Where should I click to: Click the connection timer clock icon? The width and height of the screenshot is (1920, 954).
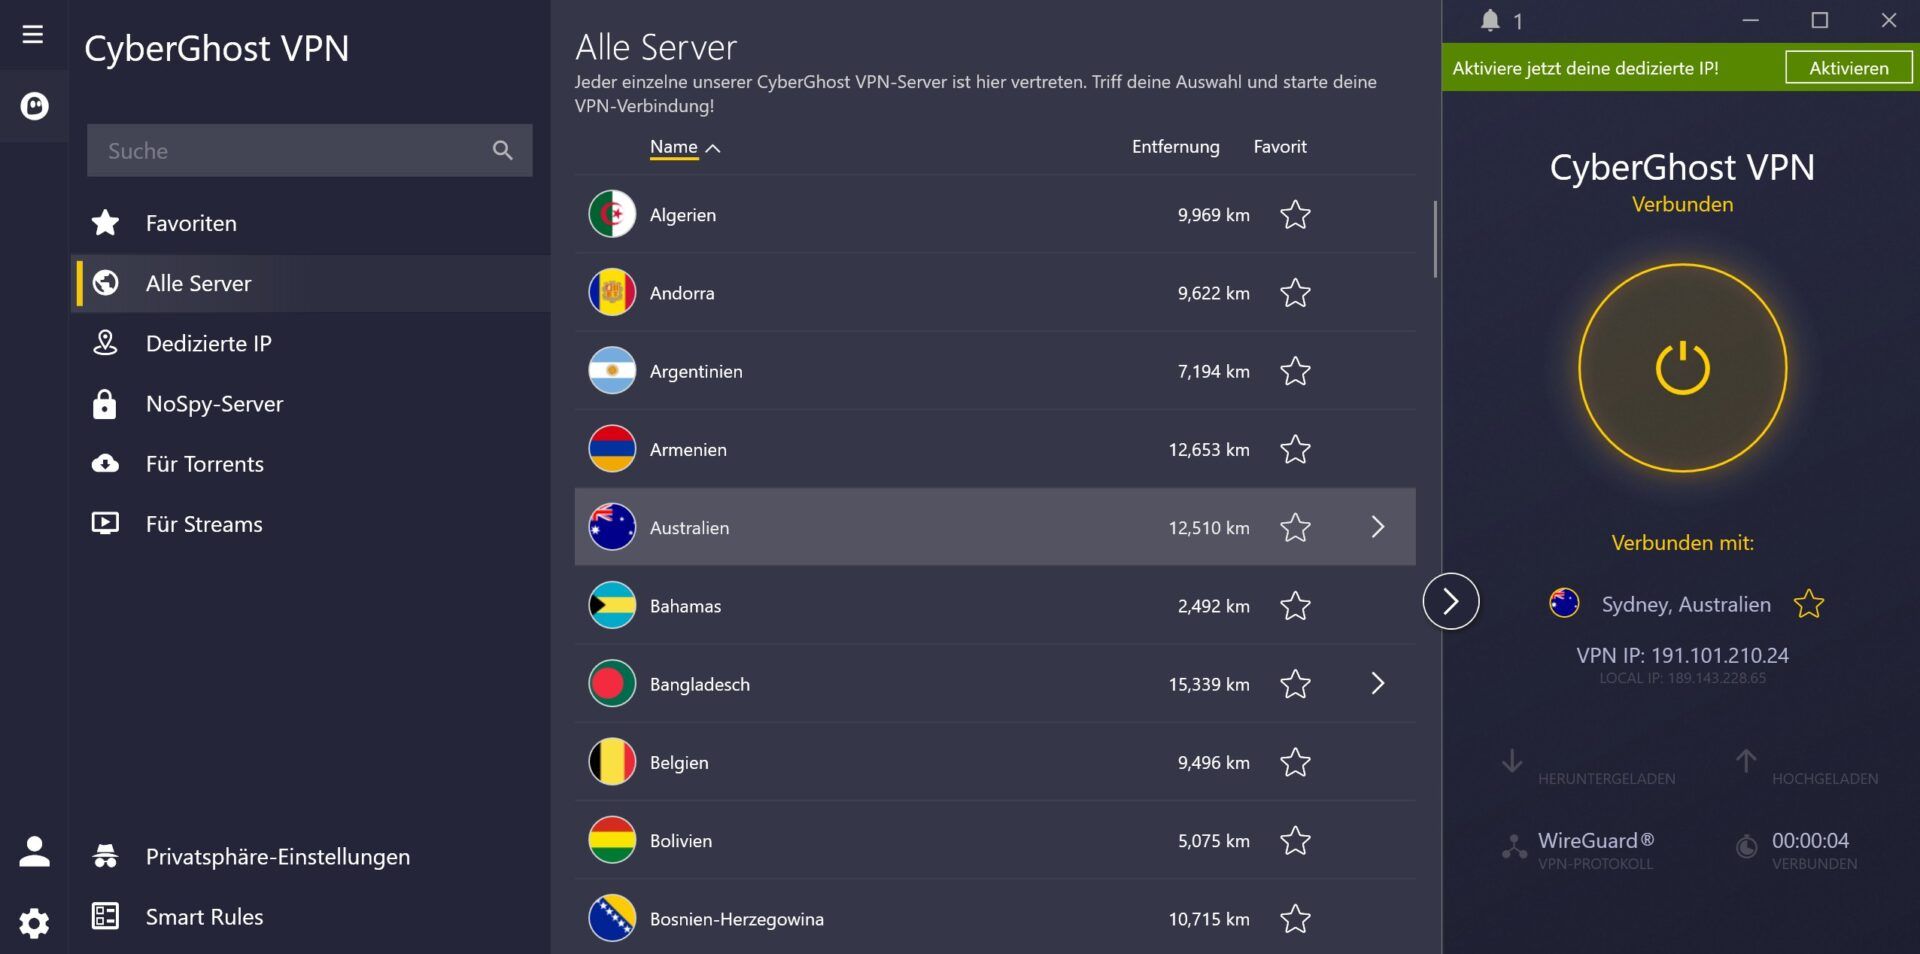1747,847
